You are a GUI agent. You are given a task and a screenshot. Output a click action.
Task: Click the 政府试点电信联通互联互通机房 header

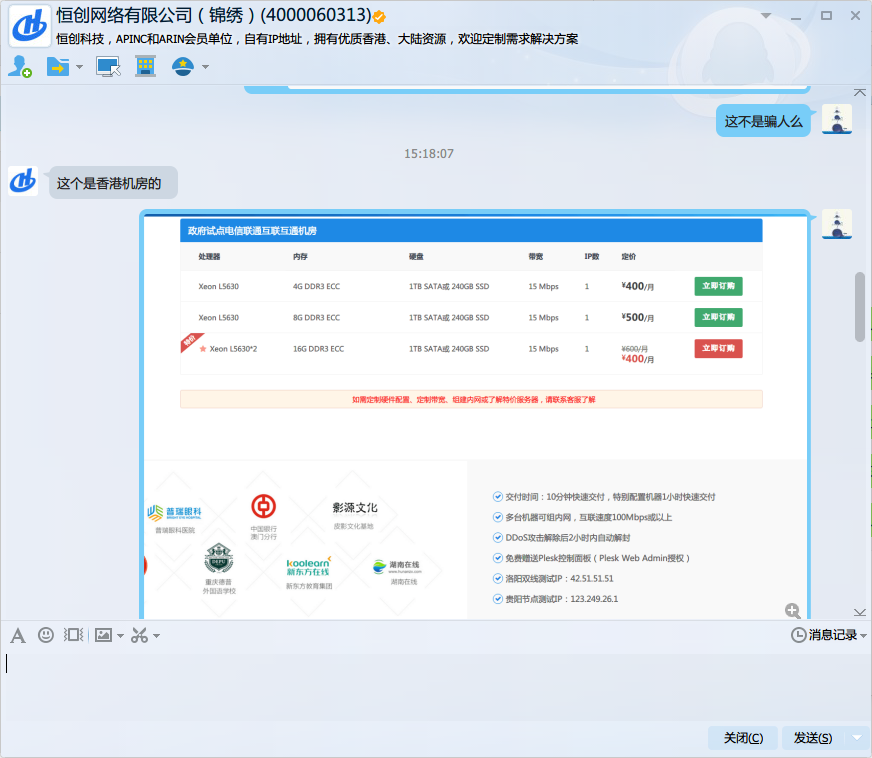pos(471,230)
